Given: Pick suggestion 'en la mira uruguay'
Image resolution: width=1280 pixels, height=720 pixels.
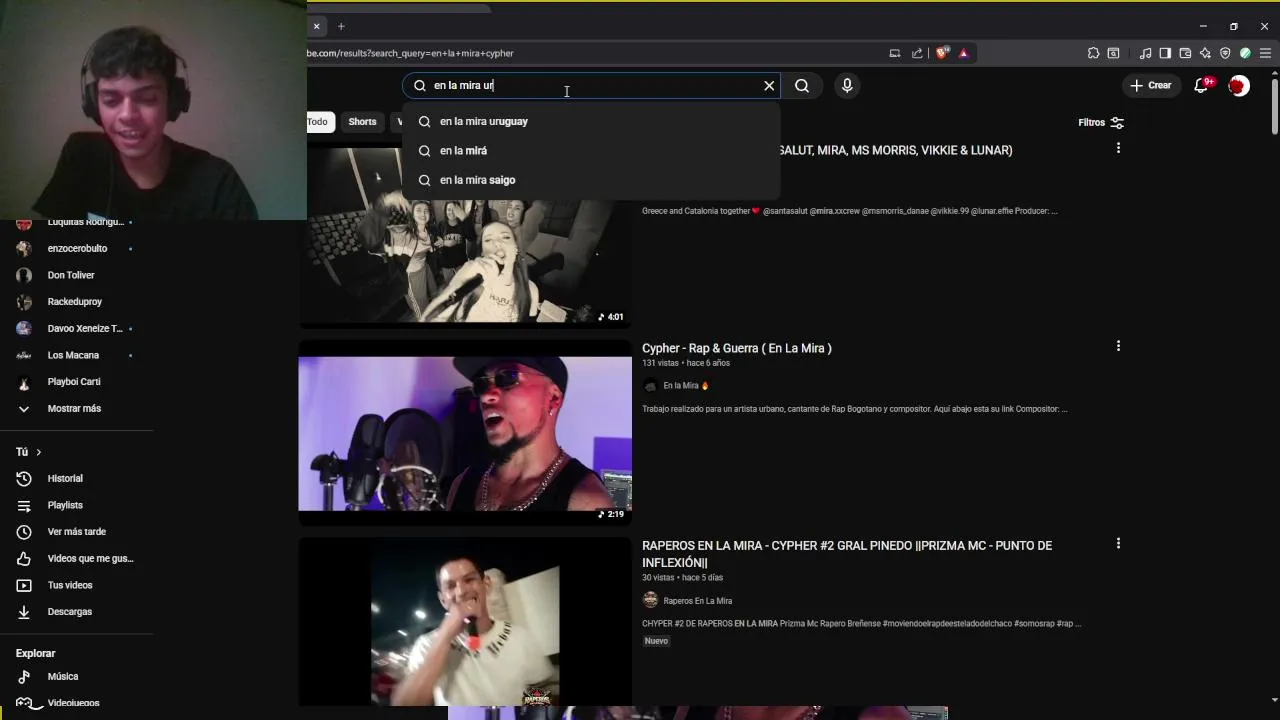Looking at the screenshot, I should tap(591, 121).
